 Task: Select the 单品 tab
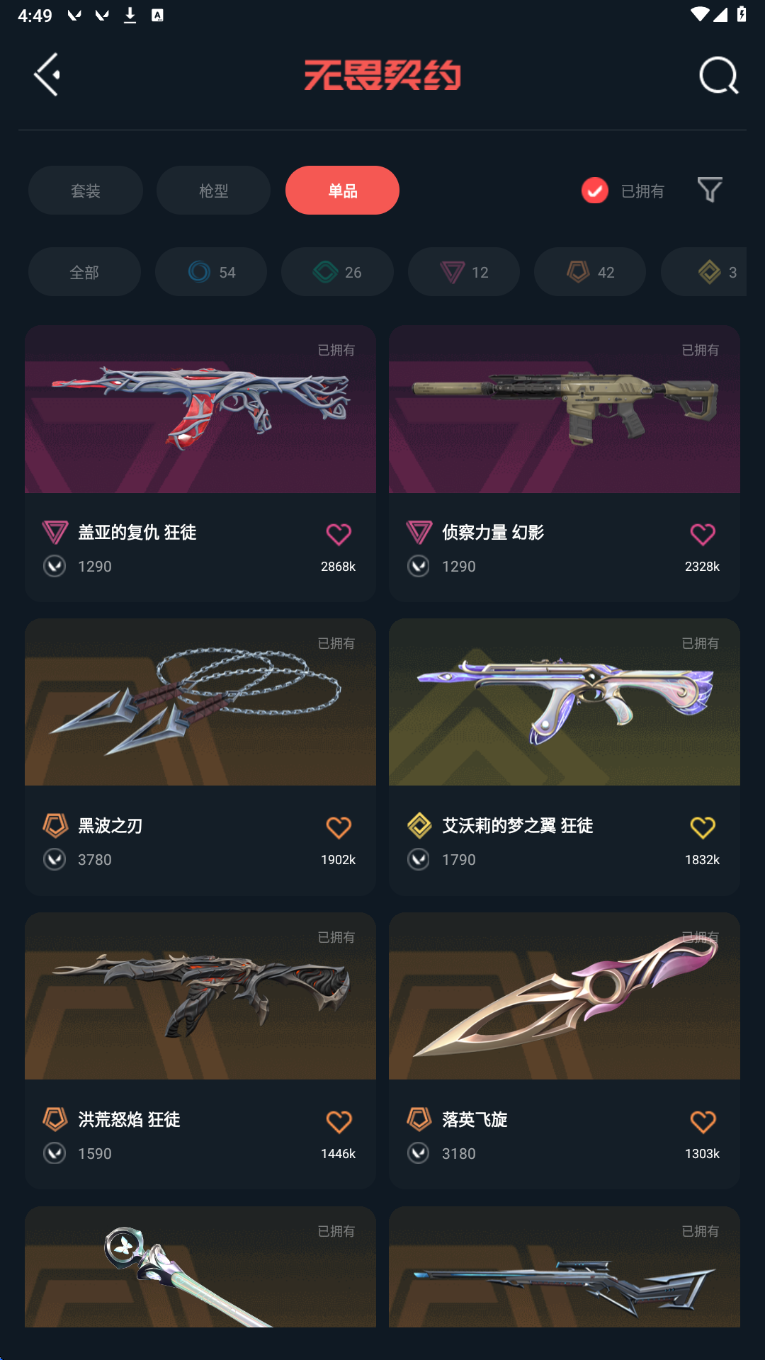(342, 190)
